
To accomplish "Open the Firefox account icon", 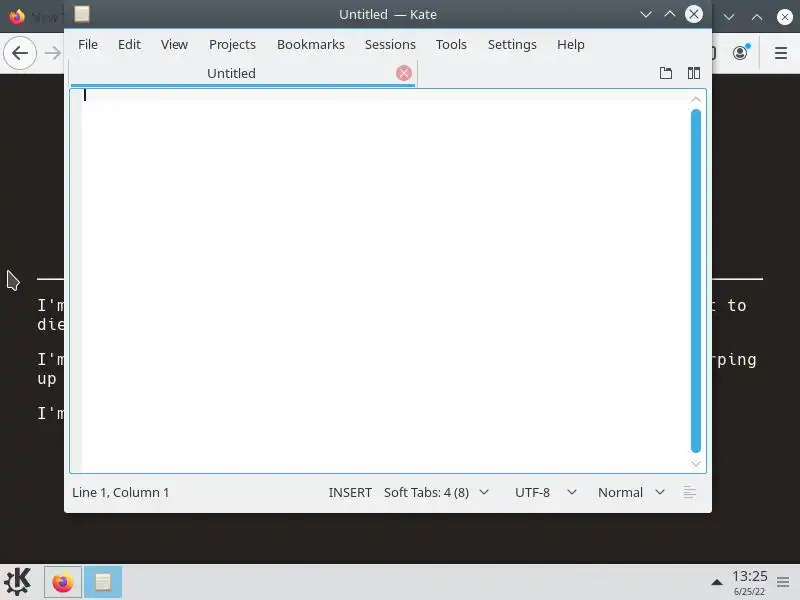I will (x=740, y=53).
